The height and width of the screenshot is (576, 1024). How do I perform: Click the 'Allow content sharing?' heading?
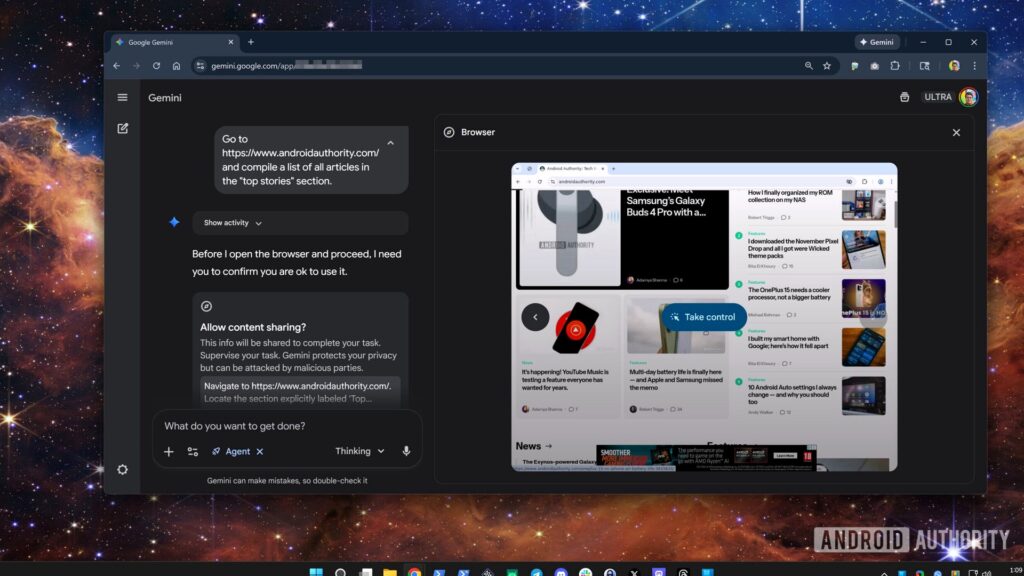pyautogui.click(x=253, y=327)
